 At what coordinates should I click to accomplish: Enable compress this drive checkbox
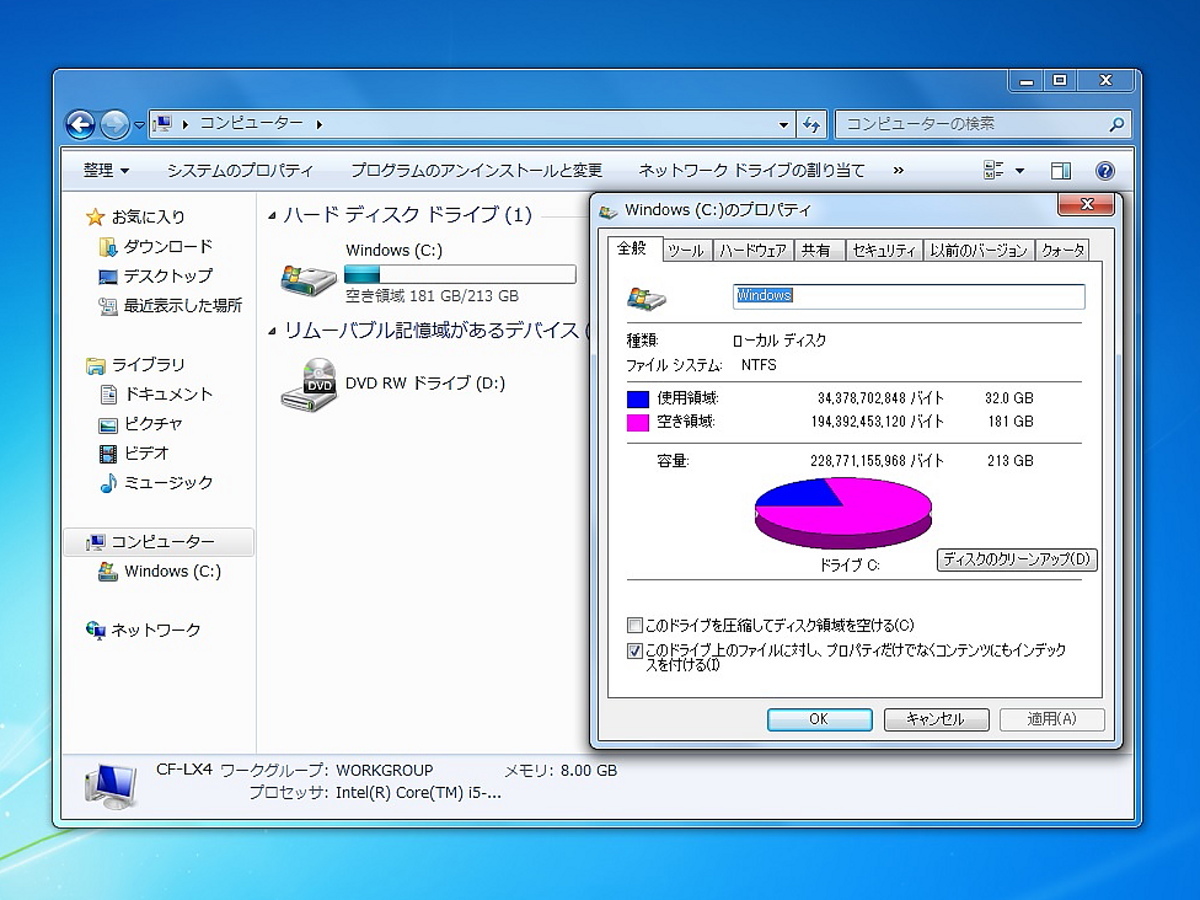pos(634,626)
